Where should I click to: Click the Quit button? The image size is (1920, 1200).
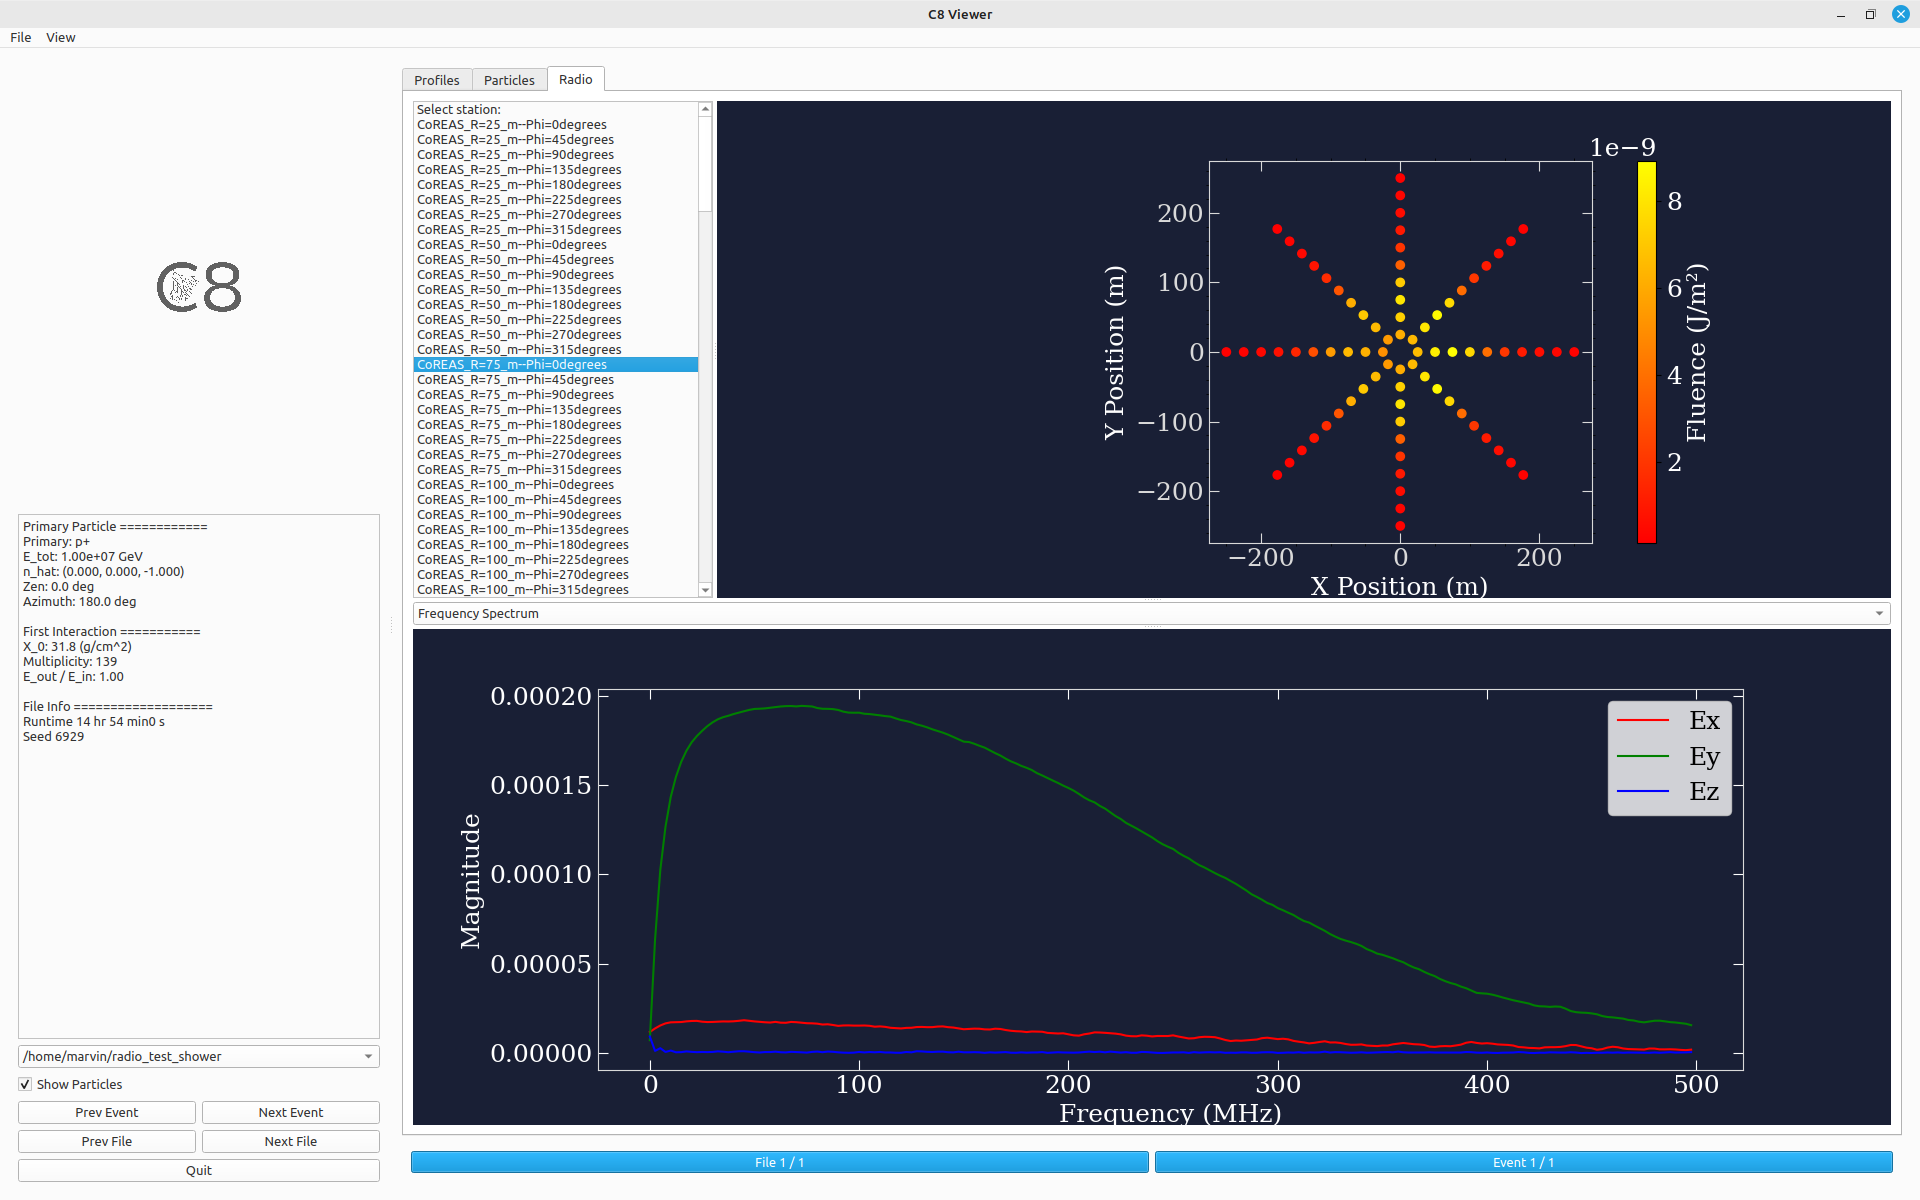[x=198, y=1170]
